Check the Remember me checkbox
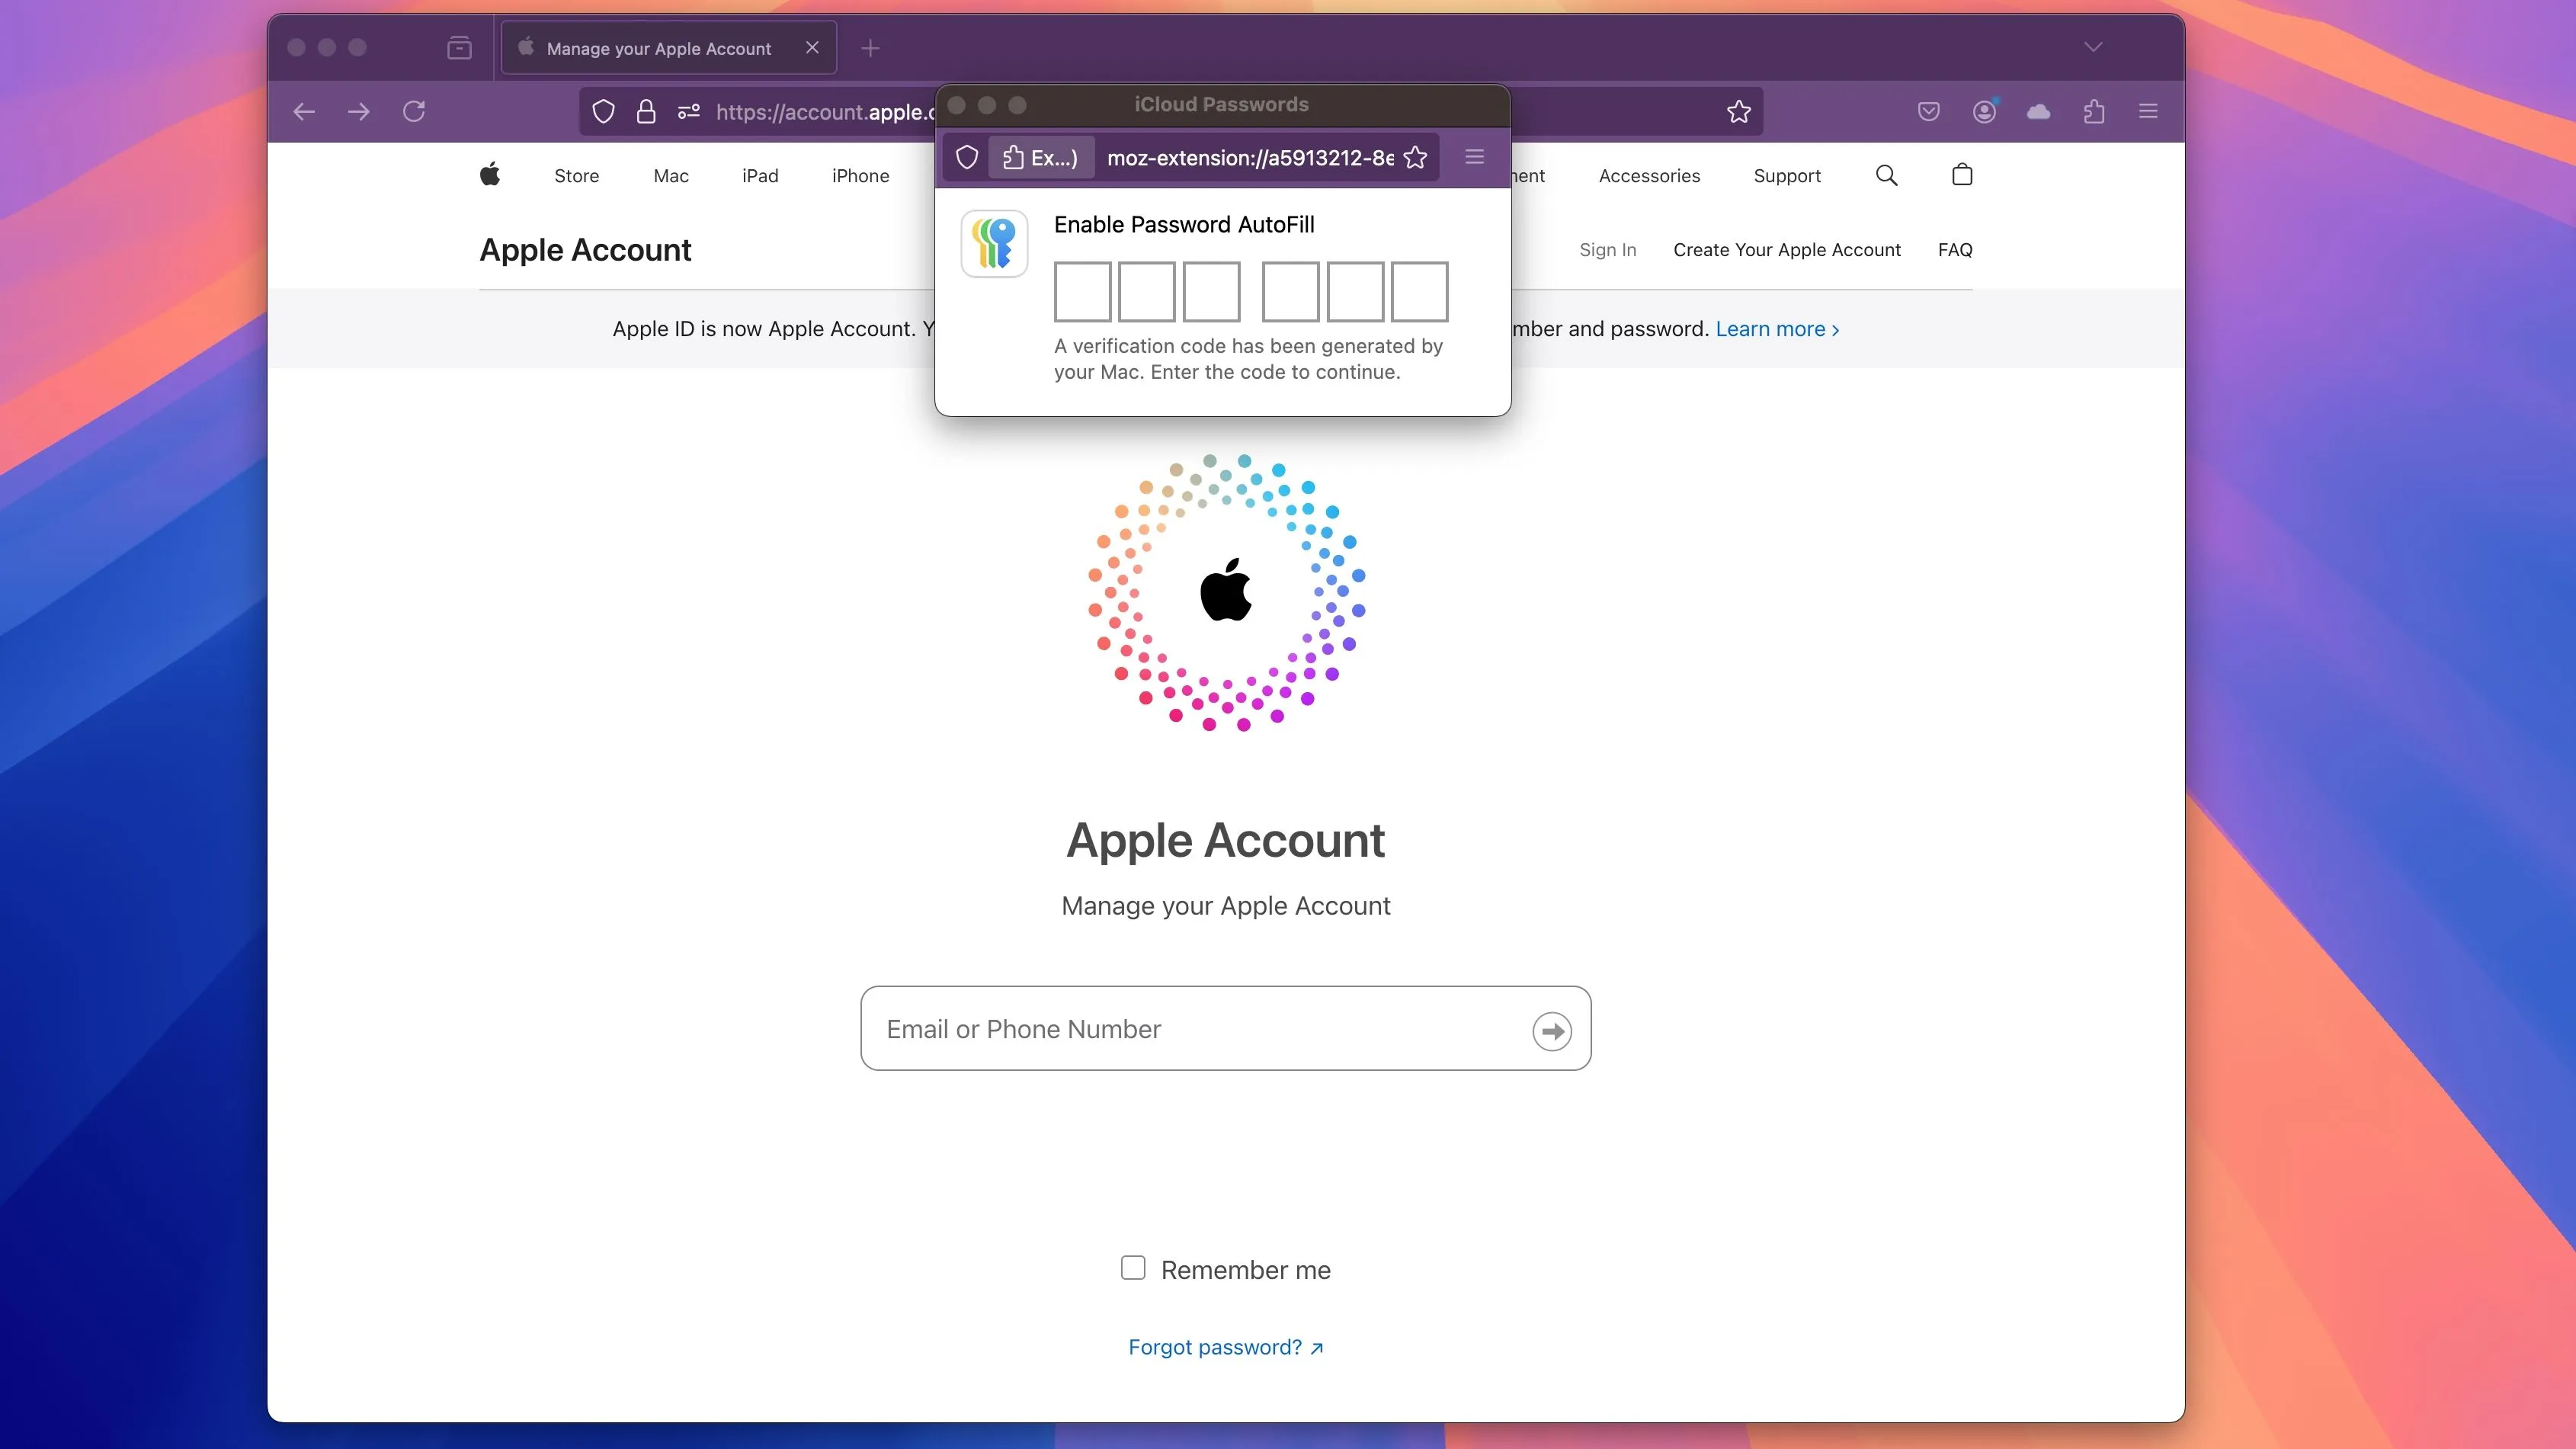2576x1449 pixels. [x=1133, y=1268]
